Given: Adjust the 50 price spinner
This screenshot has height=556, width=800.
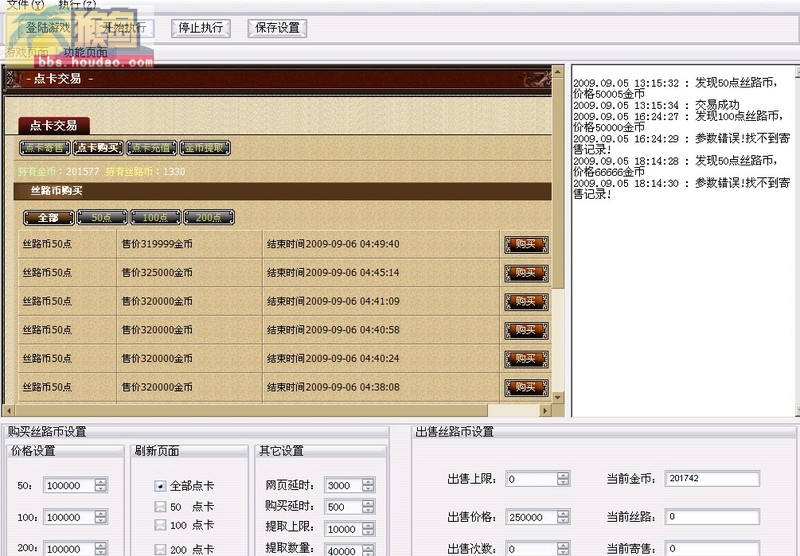Looking at the screenshot, I should (x=101, y=486).
